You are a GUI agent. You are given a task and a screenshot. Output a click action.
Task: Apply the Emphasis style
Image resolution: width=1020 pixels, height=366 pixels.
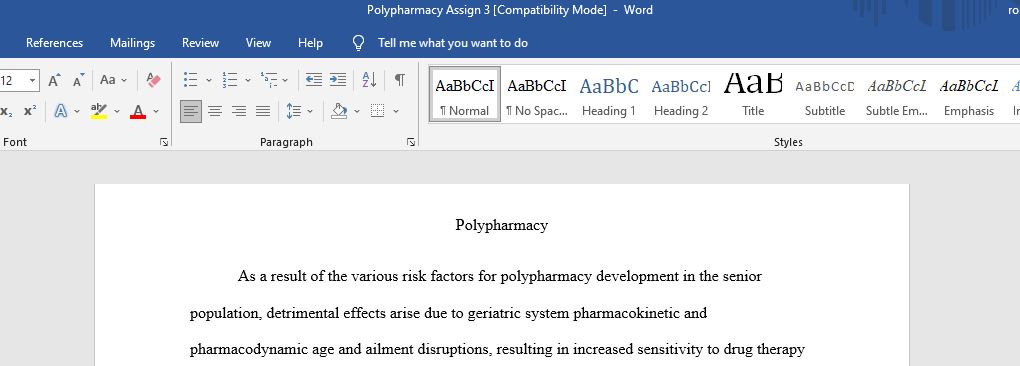click(969, 94)
